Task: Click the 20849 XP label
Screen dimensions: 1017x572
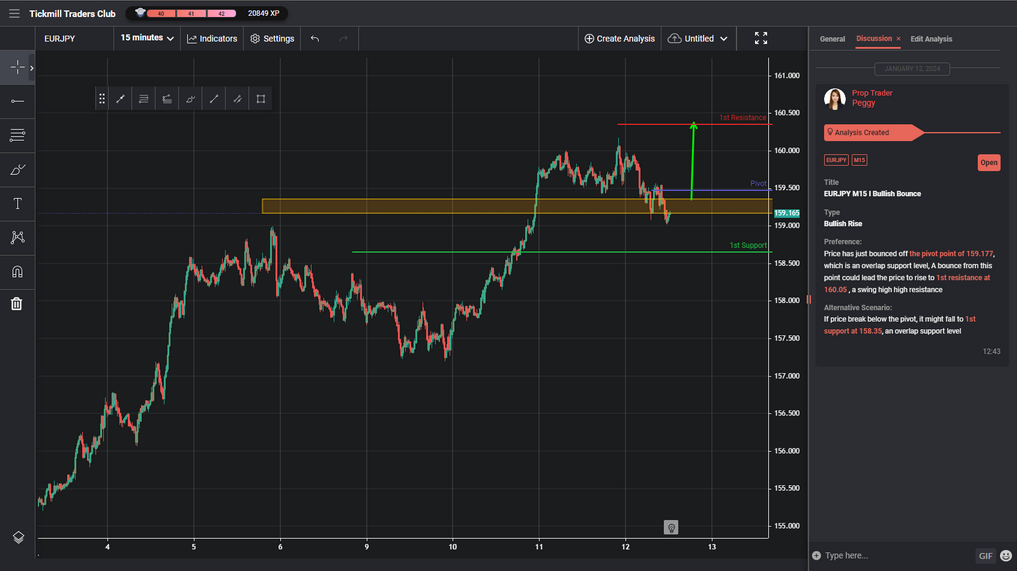Action: pyautogui.click(x=263, y=13)
